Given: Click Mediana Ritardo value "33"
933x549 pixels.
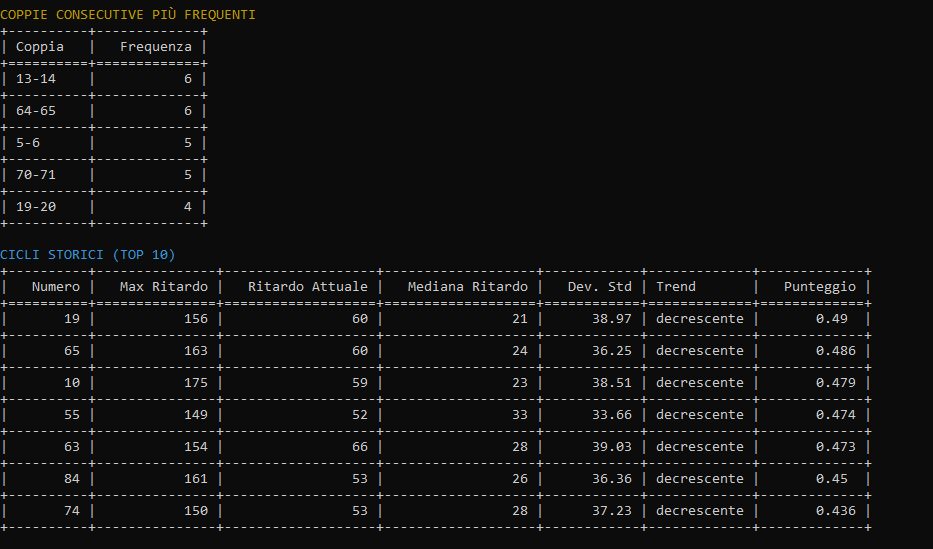Looking at the screenshot, I should pos(520,415).
